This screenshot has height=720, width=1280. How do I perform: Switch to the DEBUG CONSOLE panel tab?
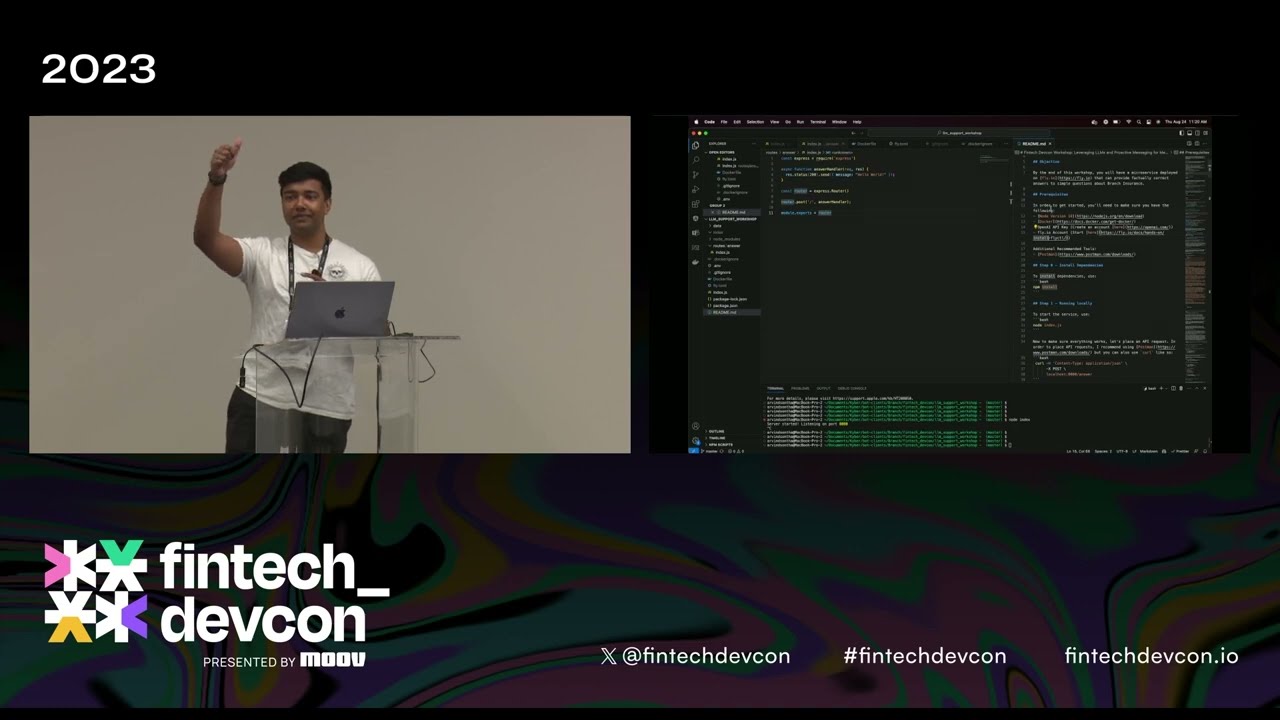coord(852,388)
